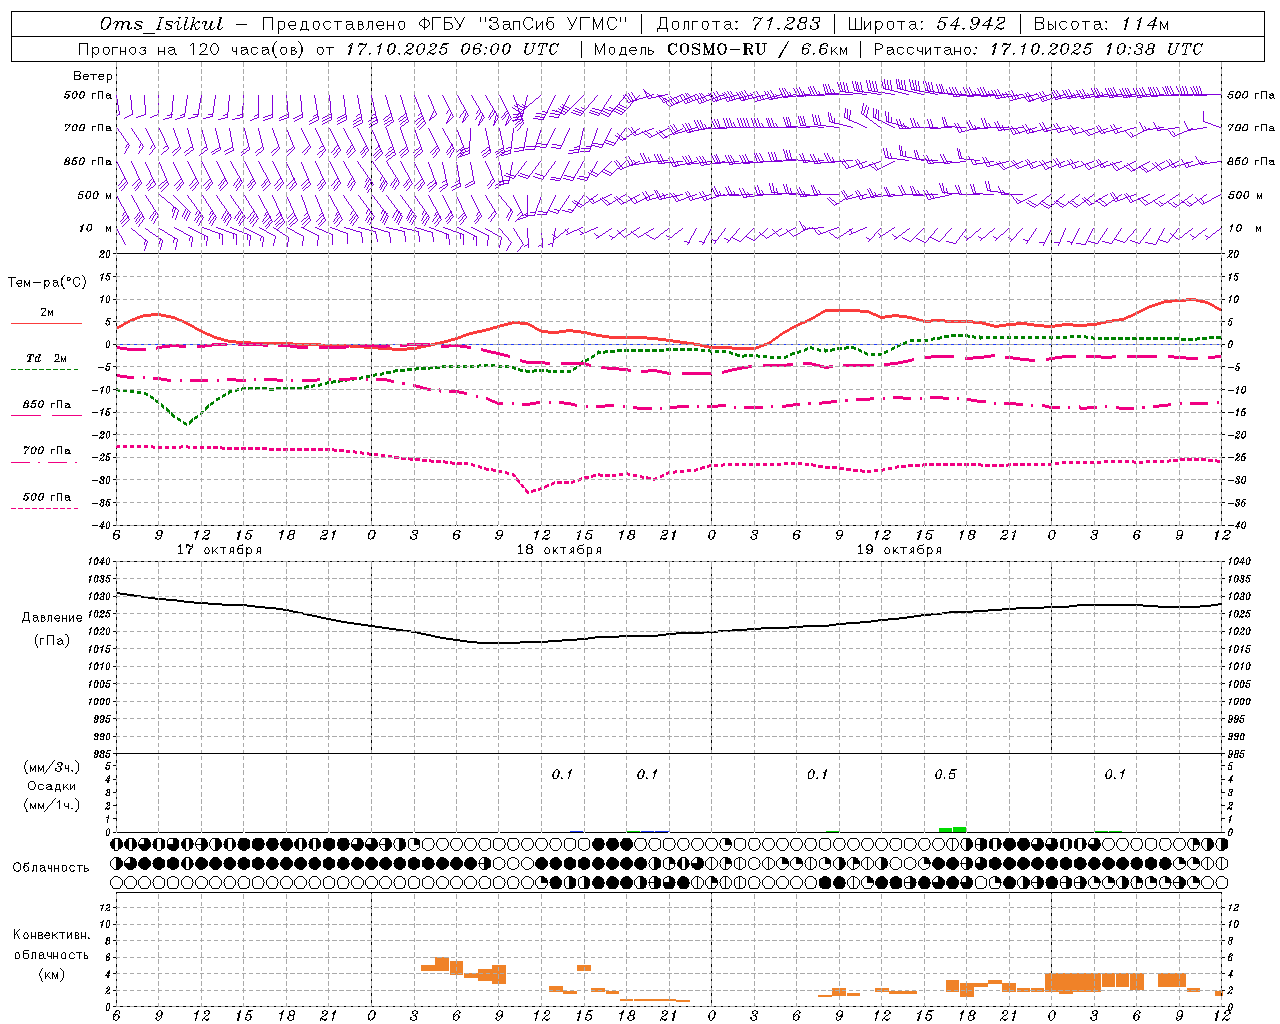Image resolution: width=1280 pixels, height=1024 pixels.
Task: Click "Рассчитано: 17.10.2025 10:38 UTC" timestamp
Action: pos(1038,49)
